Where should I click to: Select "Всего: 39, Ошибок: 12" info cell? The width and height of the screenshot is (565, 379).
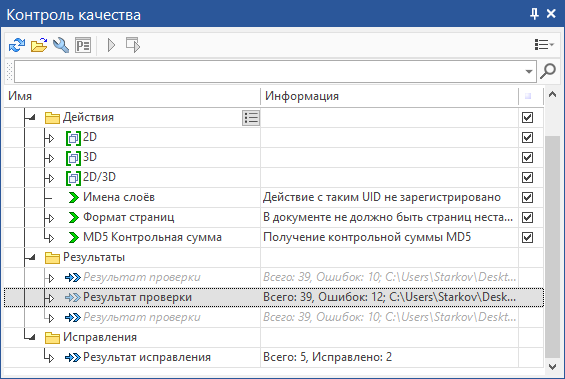[389, 298]
